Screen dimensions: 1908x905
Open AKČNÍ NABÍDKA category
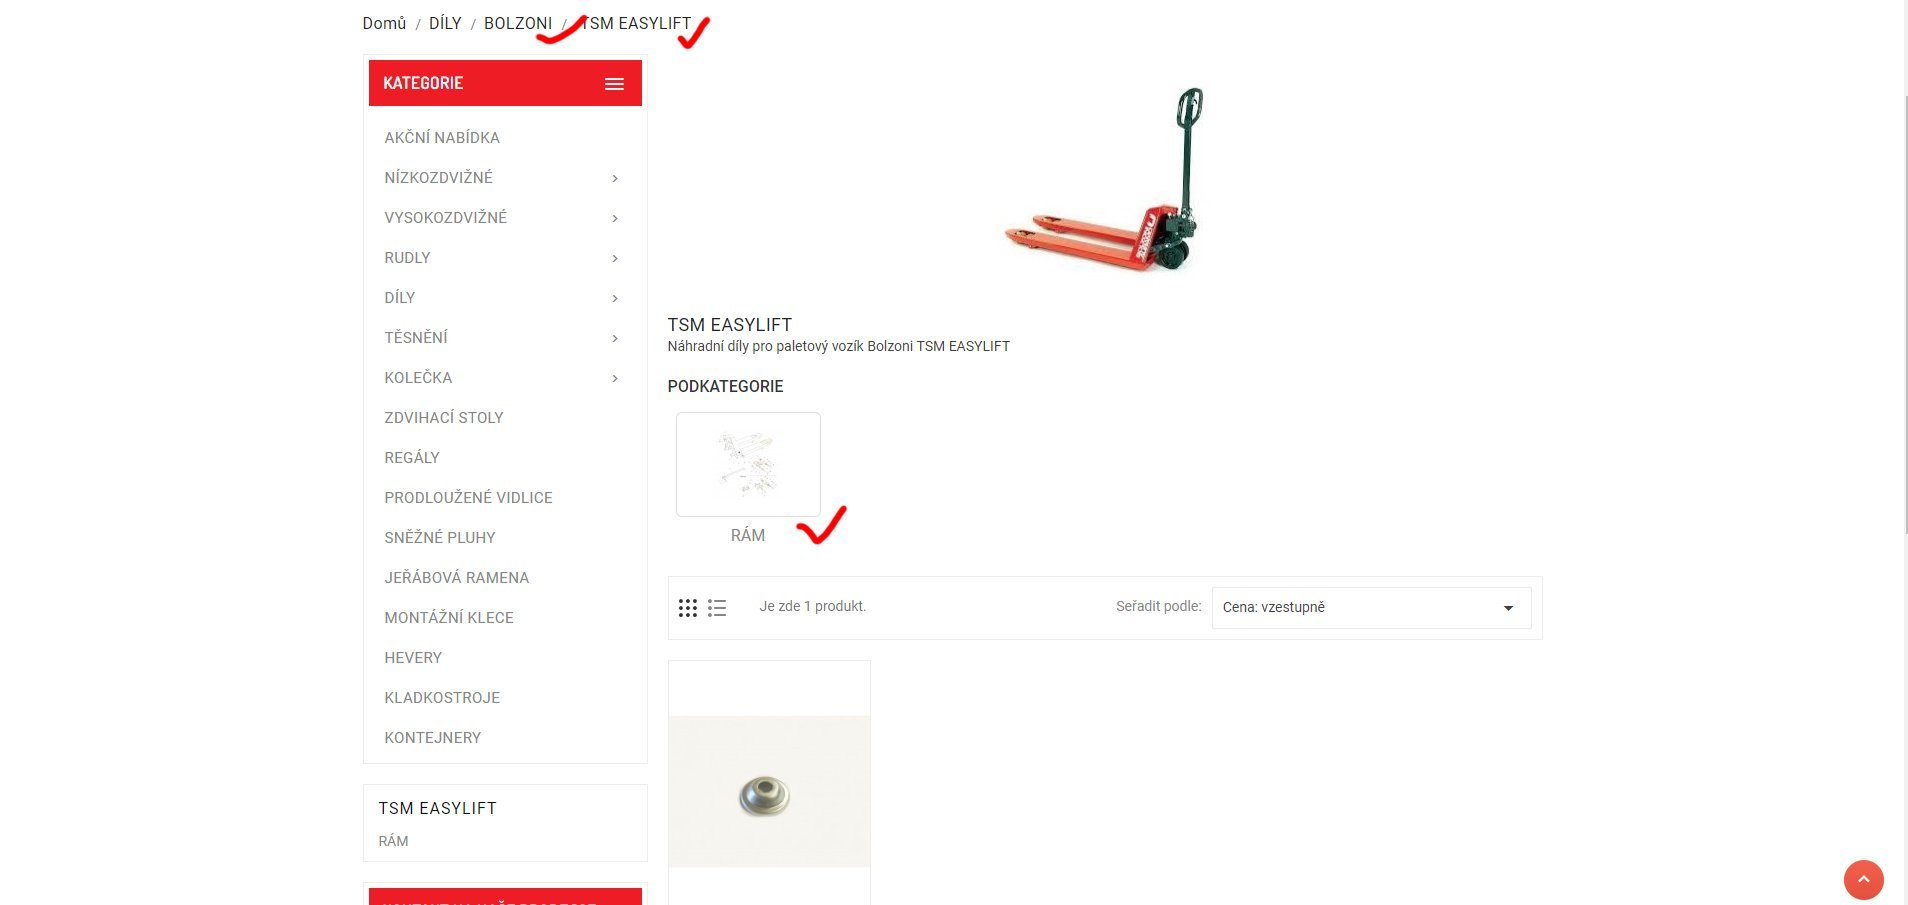[x=442, y=138]
